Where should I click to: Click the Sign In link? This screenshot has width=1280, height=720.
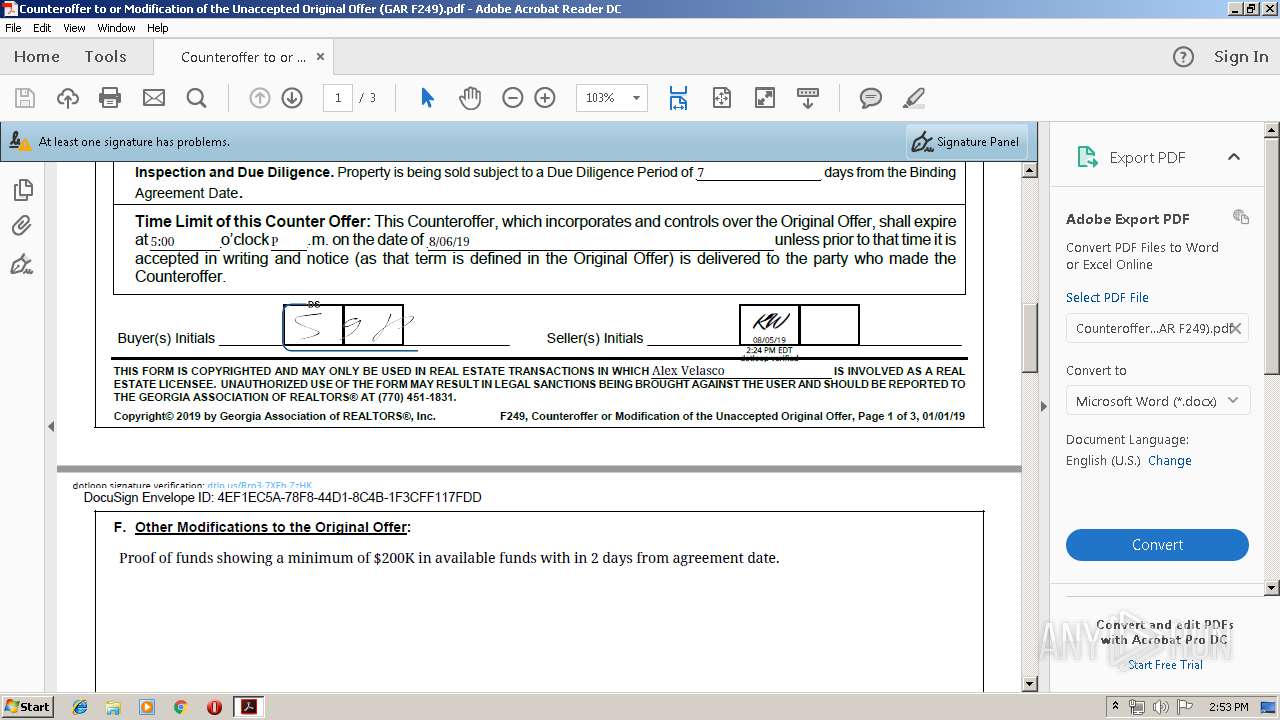[1241, 57]
